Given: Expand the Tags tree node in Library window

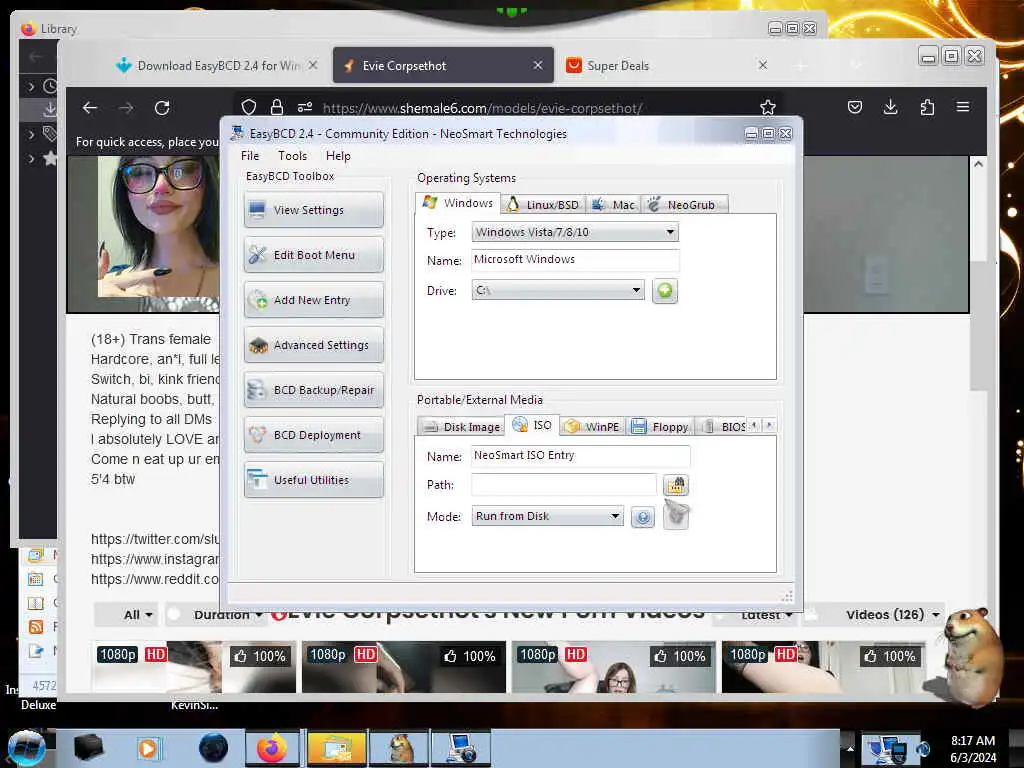Looking at the screenshot, I should click(31, 135).
